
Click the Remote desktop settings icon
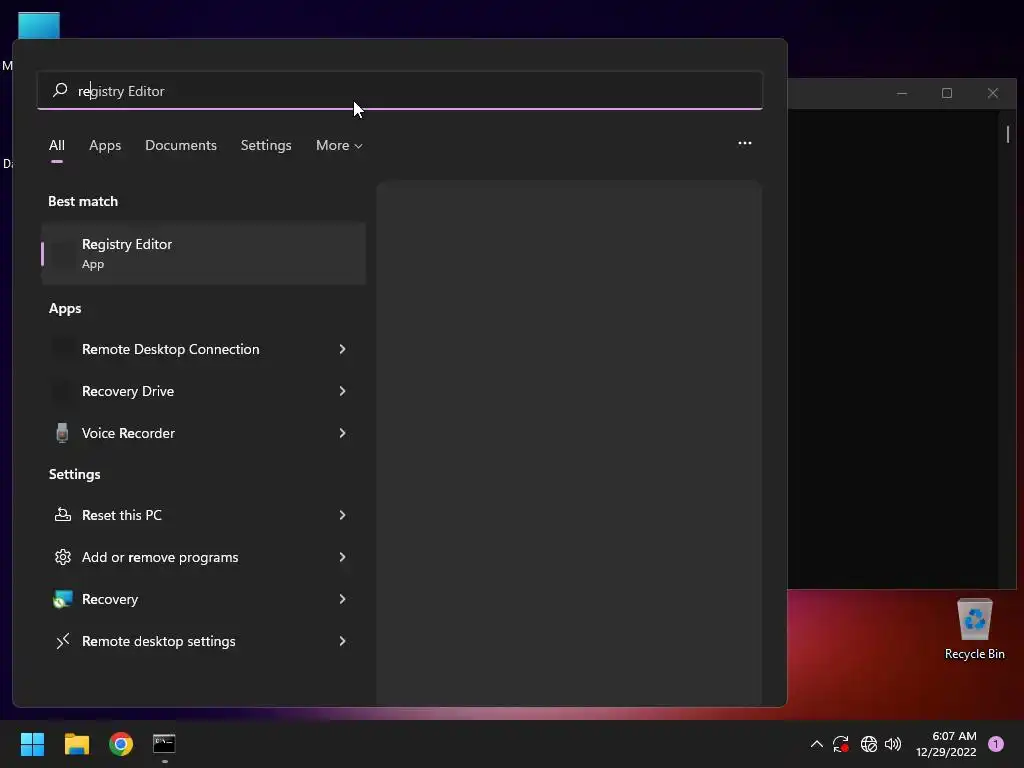coord(63,641)
